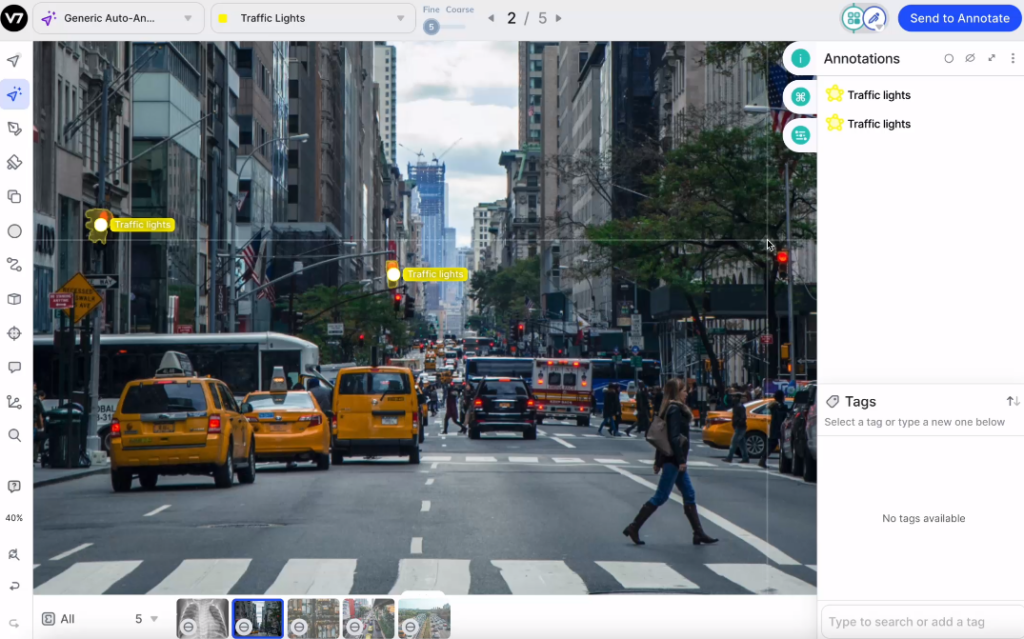Viewport: 1024px width, 639px height.
Task: Activate the Auto-Annotate tool in sidebar
Action: pyautogui.click(x=14, y=95)
